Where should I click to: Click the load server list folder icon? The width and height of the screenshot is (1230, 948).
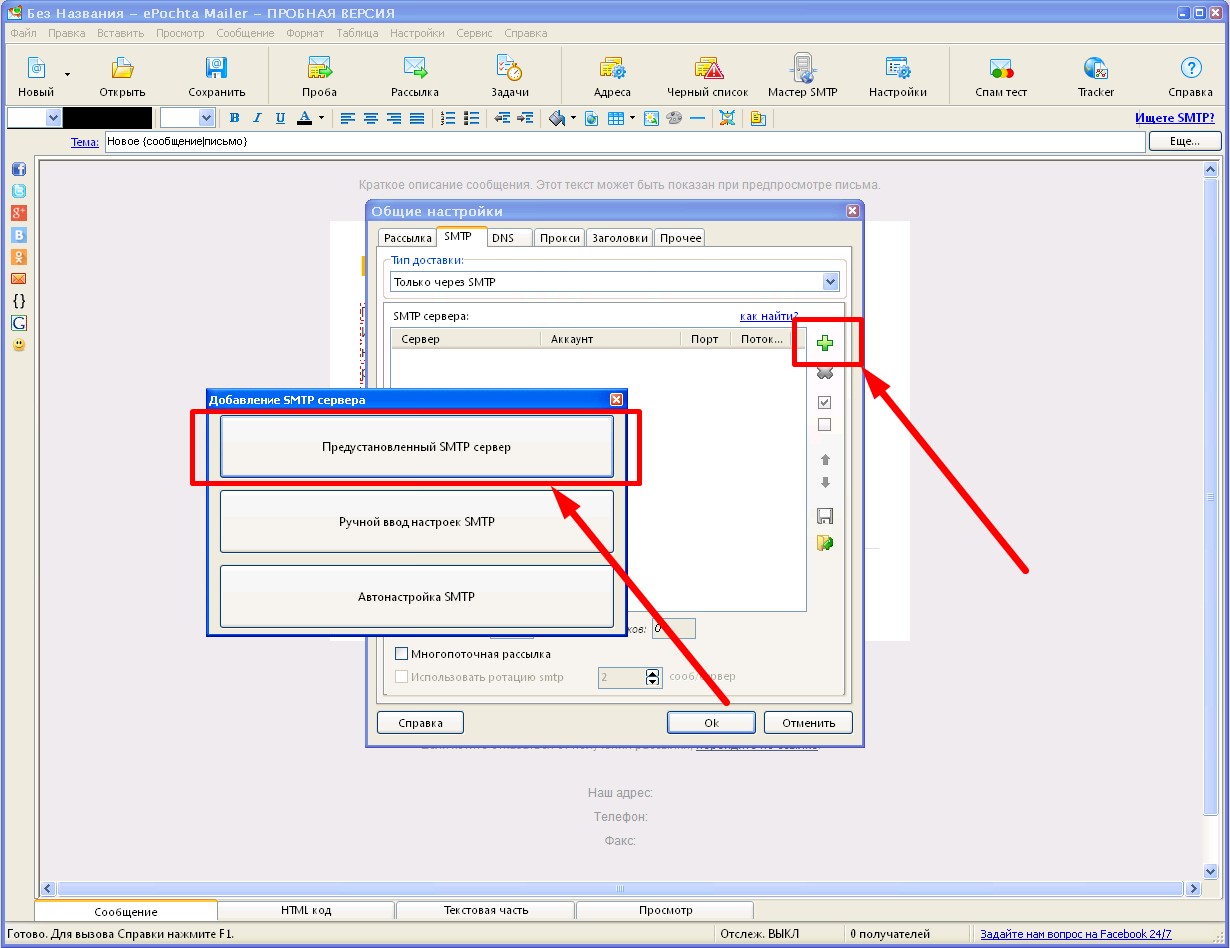point(825,543)
